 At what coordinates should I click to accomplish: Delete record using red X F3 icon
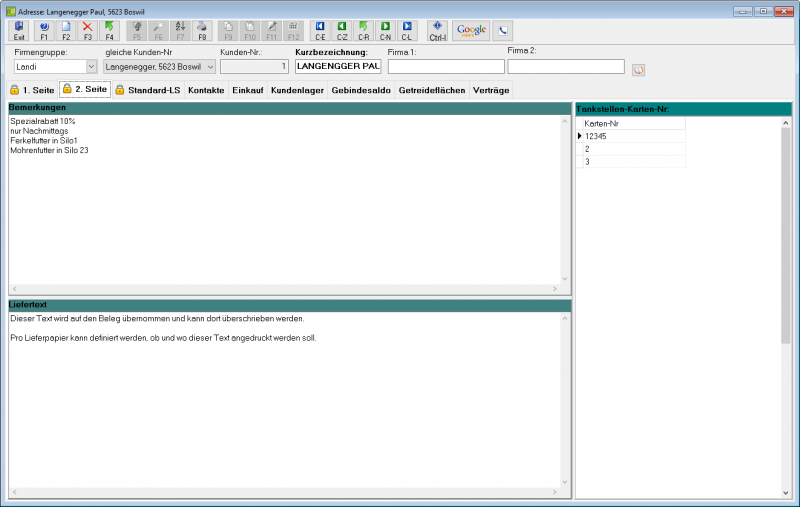(x=88, y=31)
